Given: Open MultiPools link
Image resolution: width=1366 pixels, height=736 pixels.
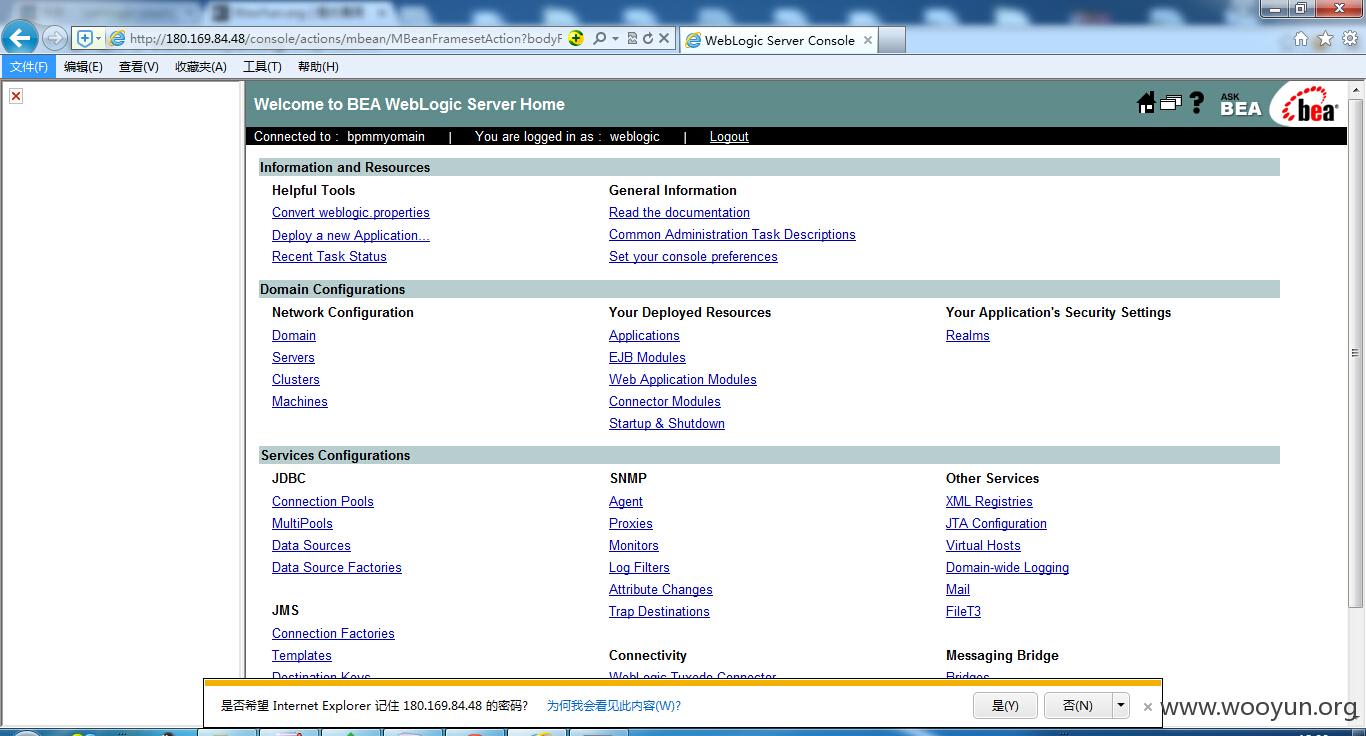Looking at the screenshot, I should point(302,524).
